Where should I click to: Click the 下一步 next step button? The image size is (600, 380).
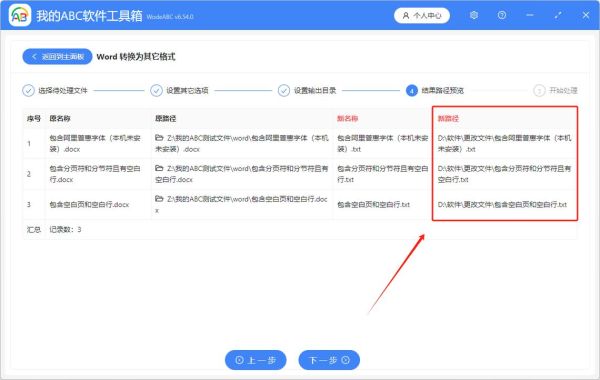[329, 360]
